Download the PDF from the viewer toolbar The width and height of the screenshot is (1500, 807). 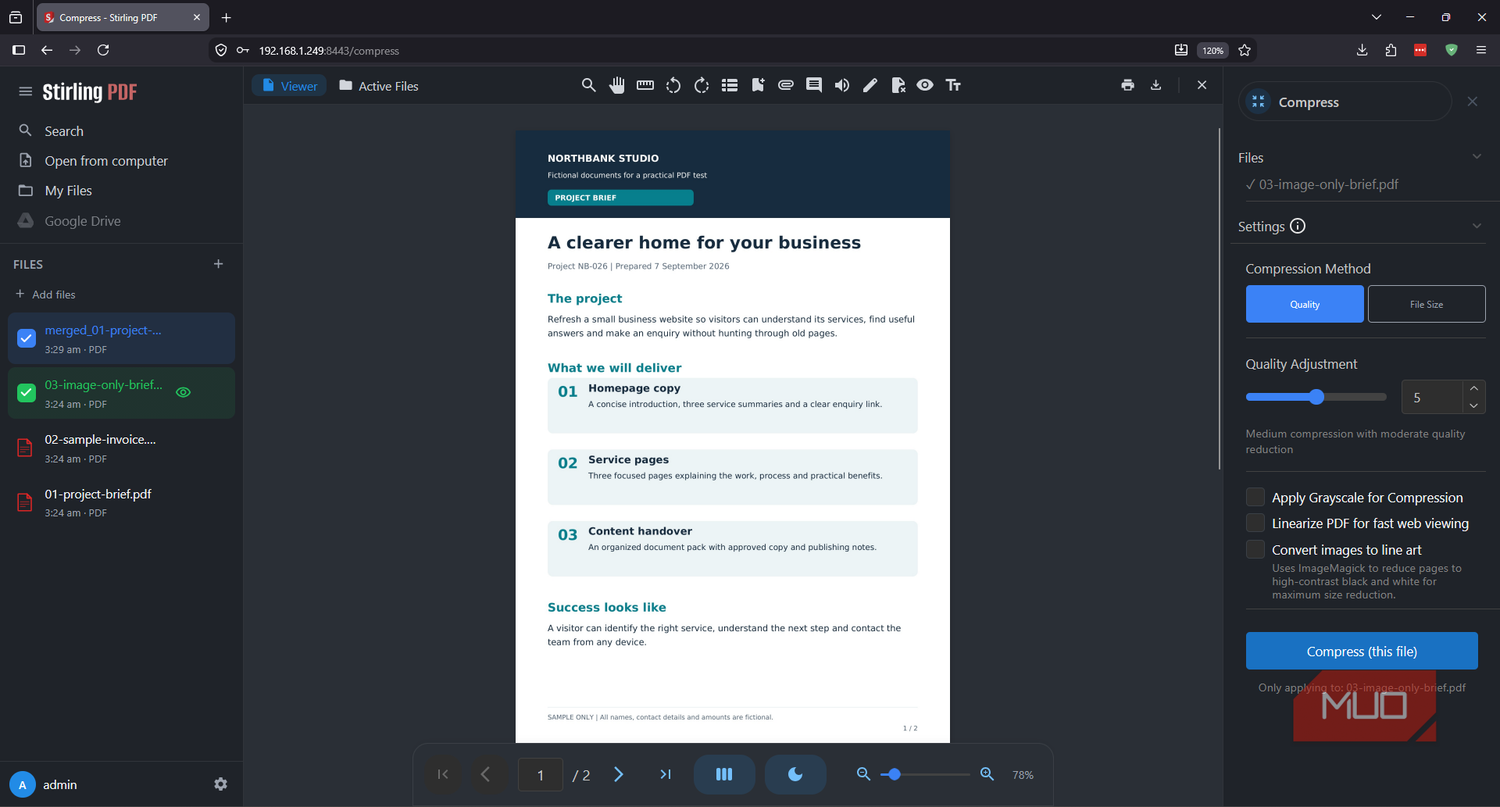(x=1156, y=85)
